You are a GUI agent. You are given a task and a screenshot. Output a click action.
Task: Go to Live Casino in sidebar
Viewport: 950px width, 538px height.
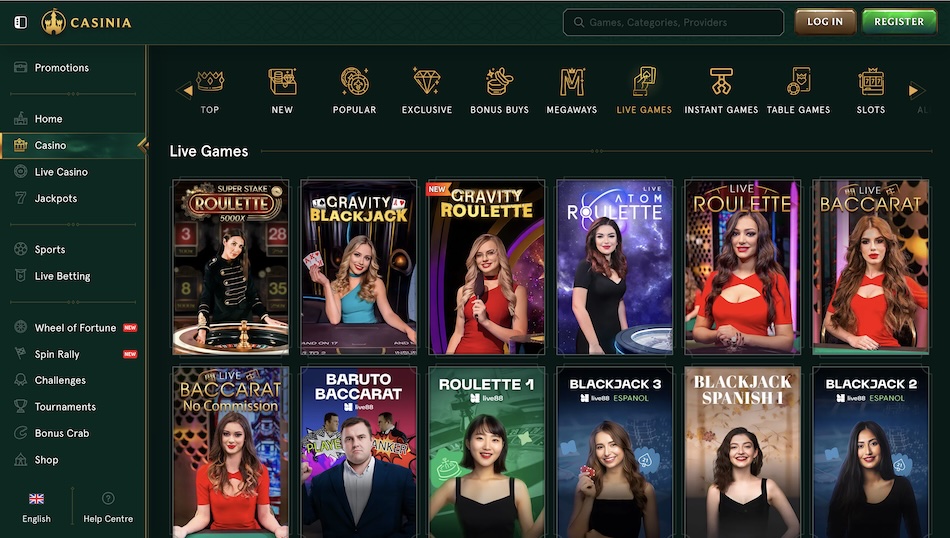[x=61, y=172]
